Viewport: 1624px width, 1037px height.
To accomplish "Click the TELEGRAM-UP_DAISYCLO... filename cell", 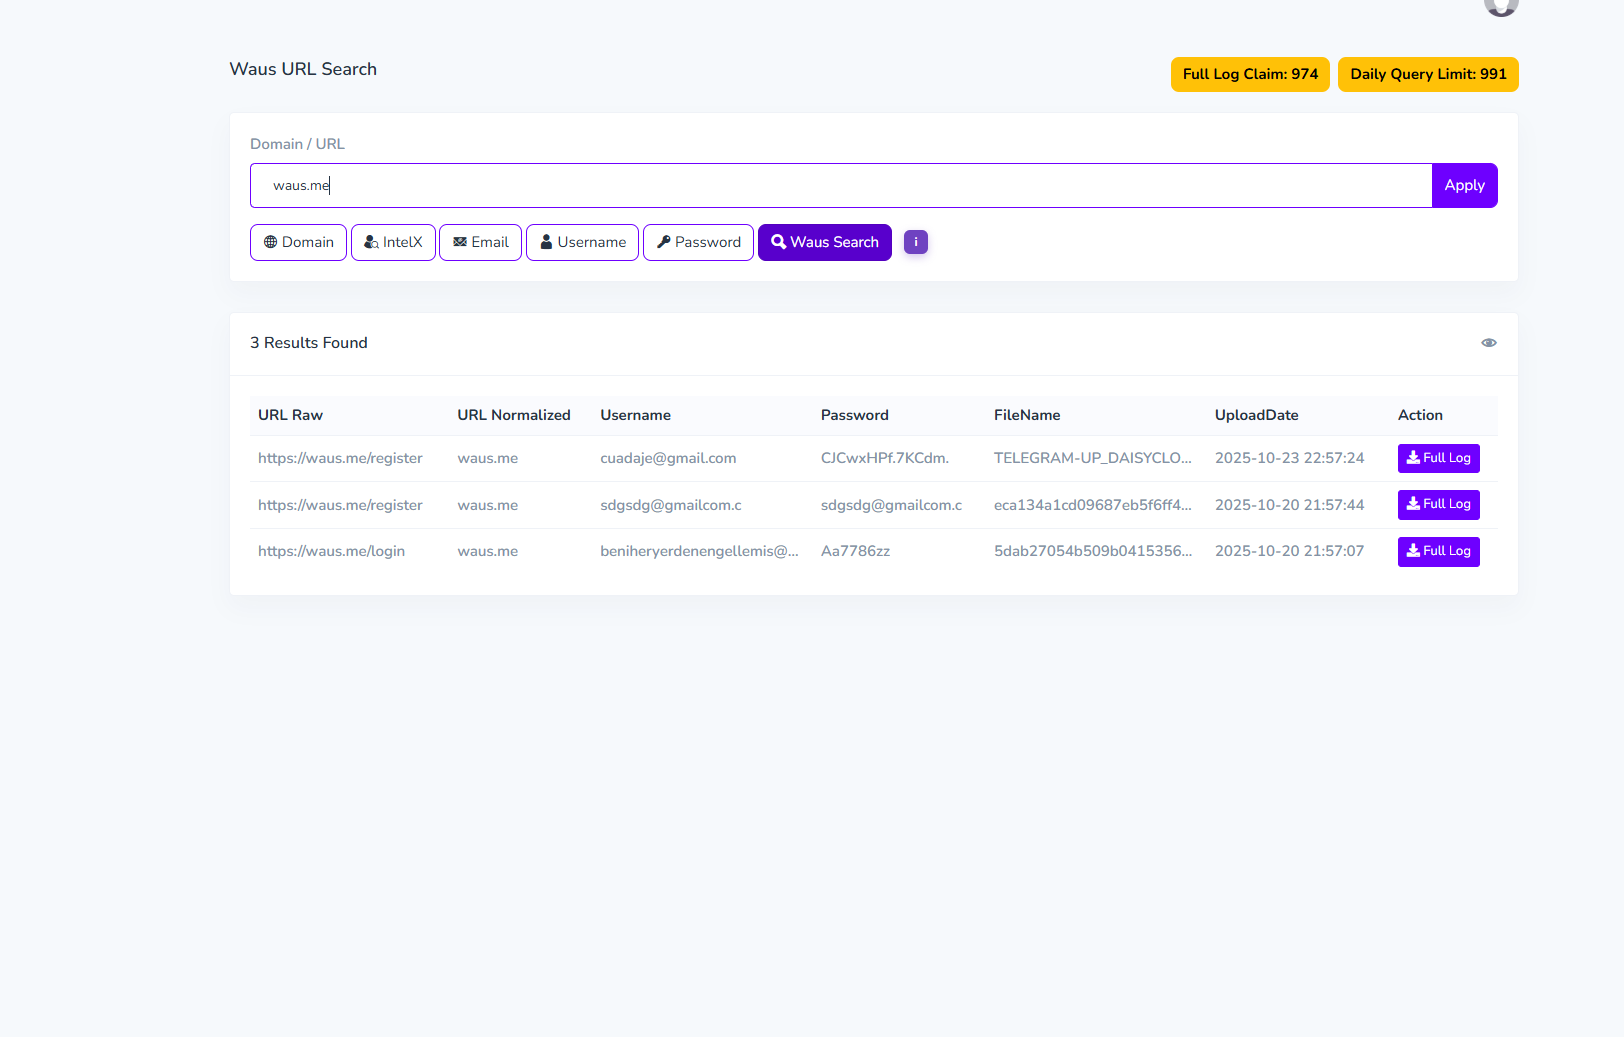I will (x=1093, y=458).
